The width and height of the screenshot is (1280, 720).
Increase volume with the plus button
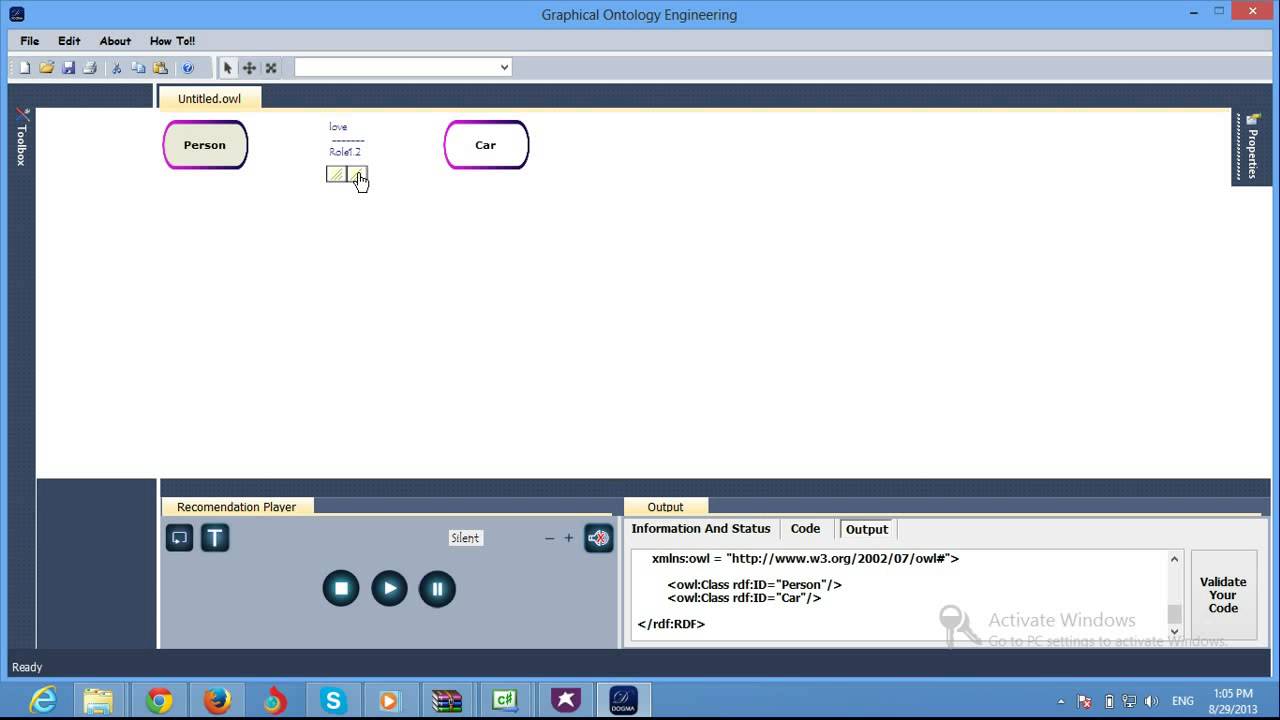tap(568, 538)
